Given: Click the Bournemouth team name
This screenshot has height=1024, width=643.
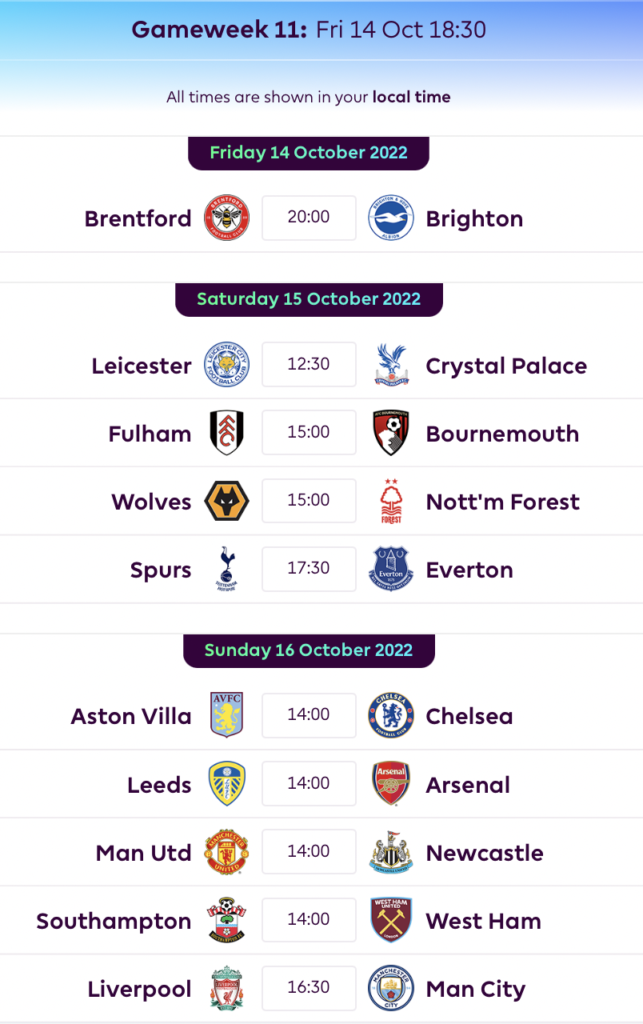Looking at the screenshot, I should (x=503, y=434).
